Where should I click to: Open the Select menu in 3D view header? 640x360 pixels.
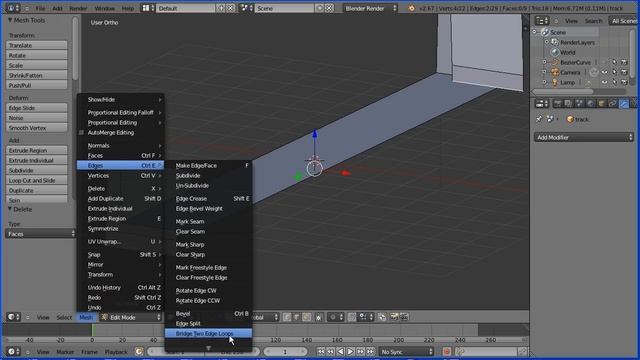(x=64, y=317)
